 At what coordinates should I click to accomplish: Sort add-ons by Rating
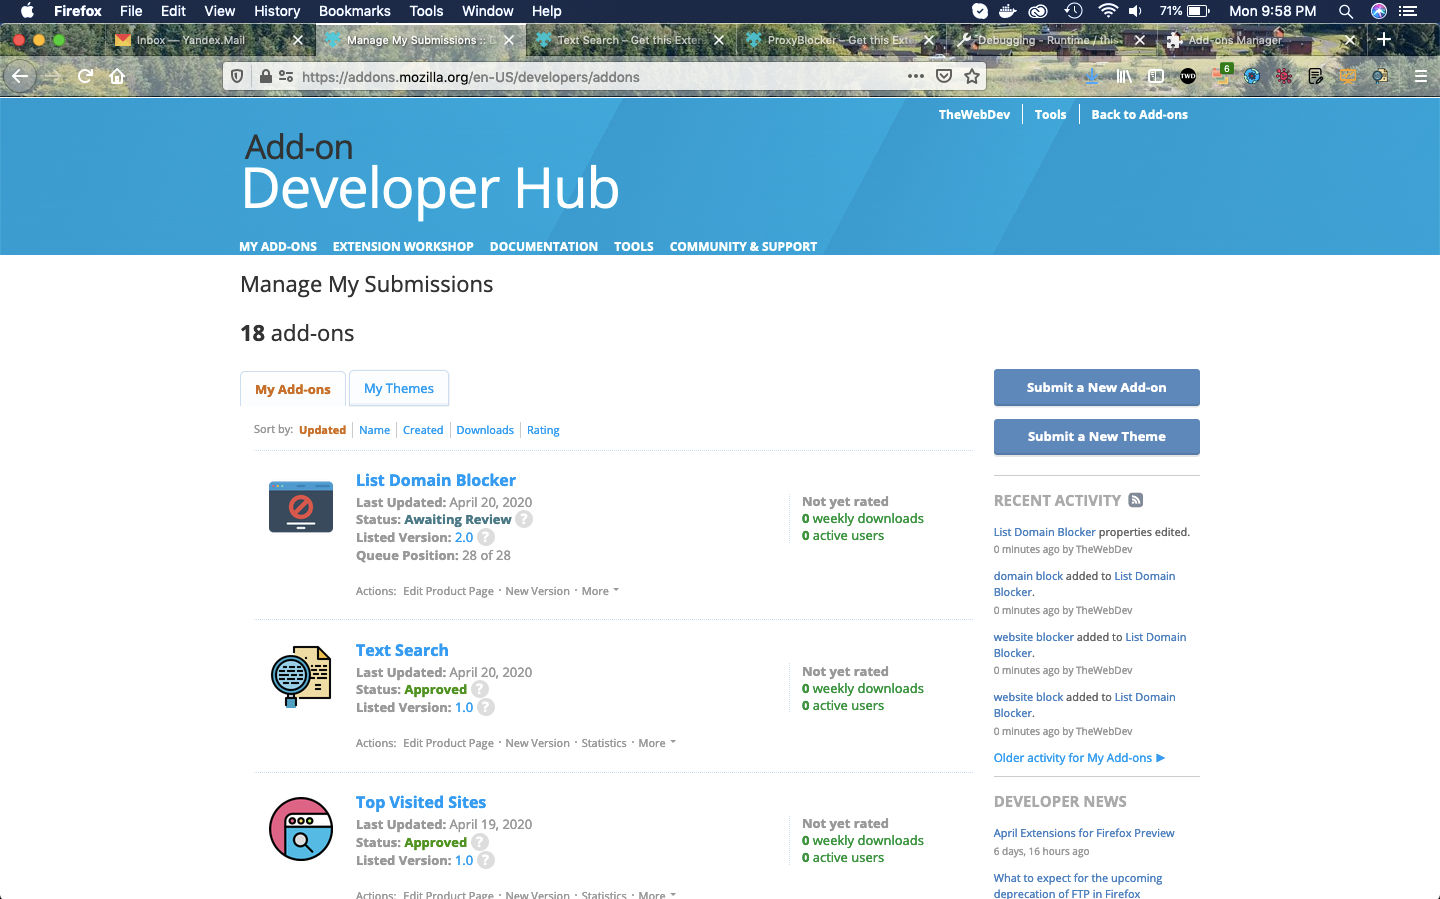tap(543, 430)
